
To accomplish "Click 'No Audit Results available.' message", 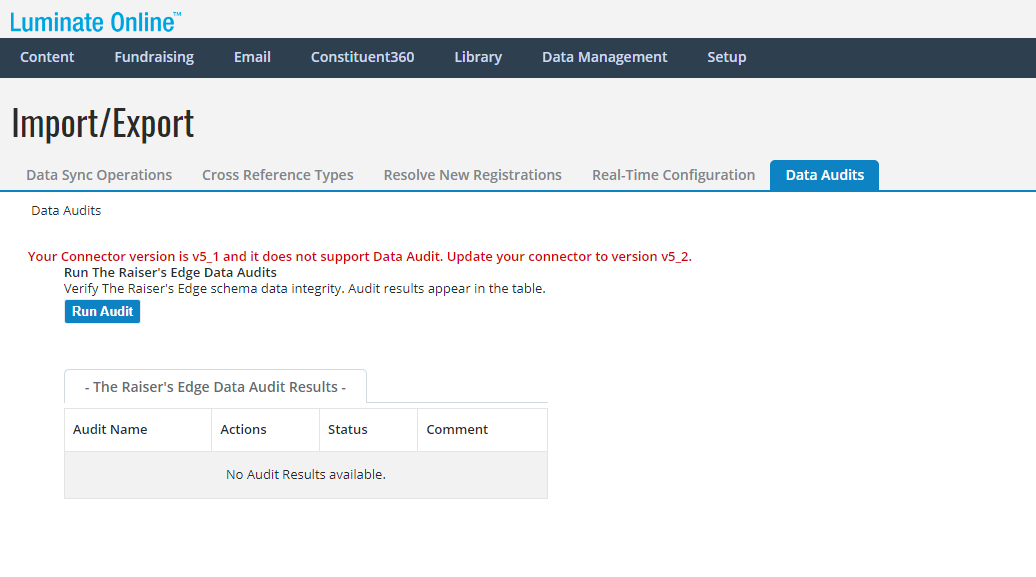I will pyautogui.click(x=306, y=475).
